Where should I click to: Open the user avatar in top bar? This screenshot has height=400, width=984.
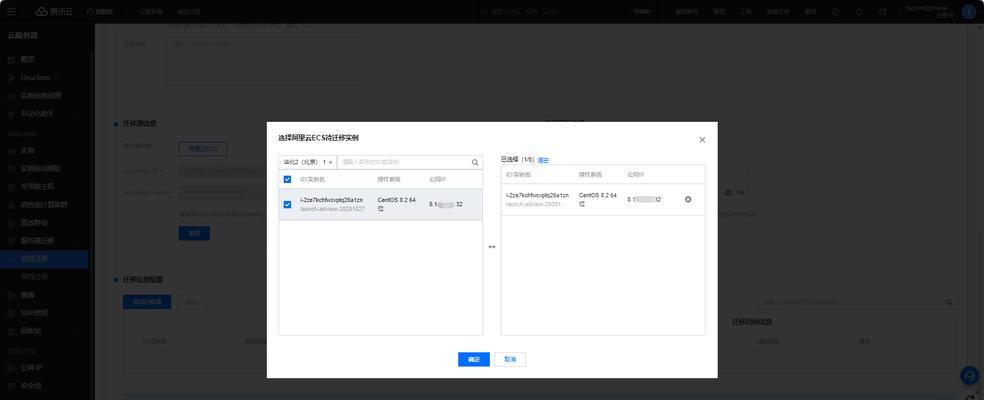click(968, 11)
